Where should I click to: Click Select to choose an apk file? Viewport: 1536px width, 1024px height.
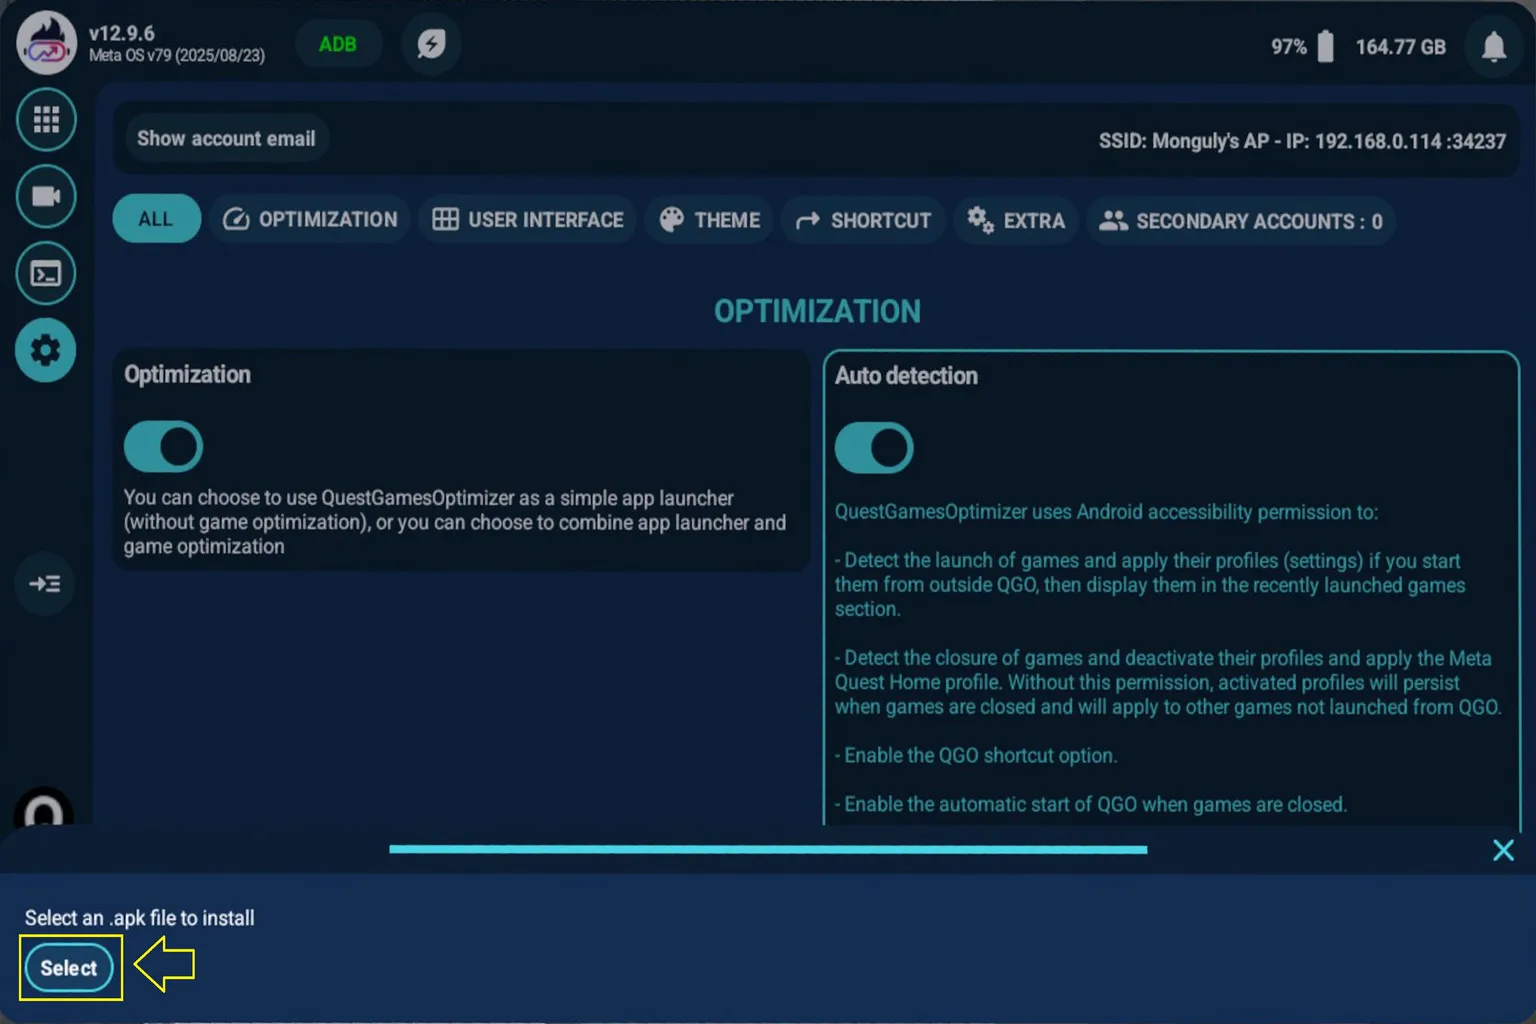point(69,968)
